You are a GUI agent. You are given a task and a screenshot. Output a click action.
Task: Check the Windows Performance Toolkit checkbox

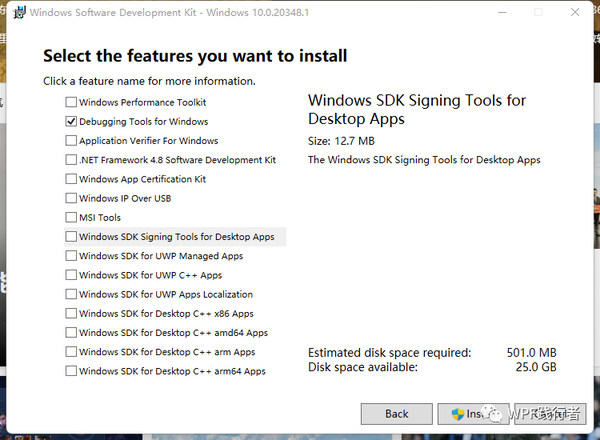click(71, 102)
